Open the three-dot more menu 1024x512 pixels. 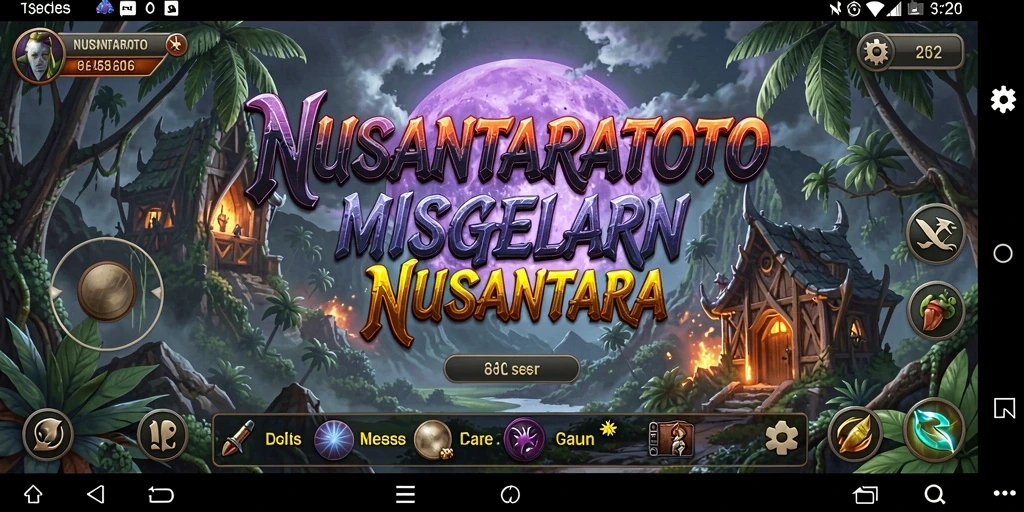tap(1004, 494)
